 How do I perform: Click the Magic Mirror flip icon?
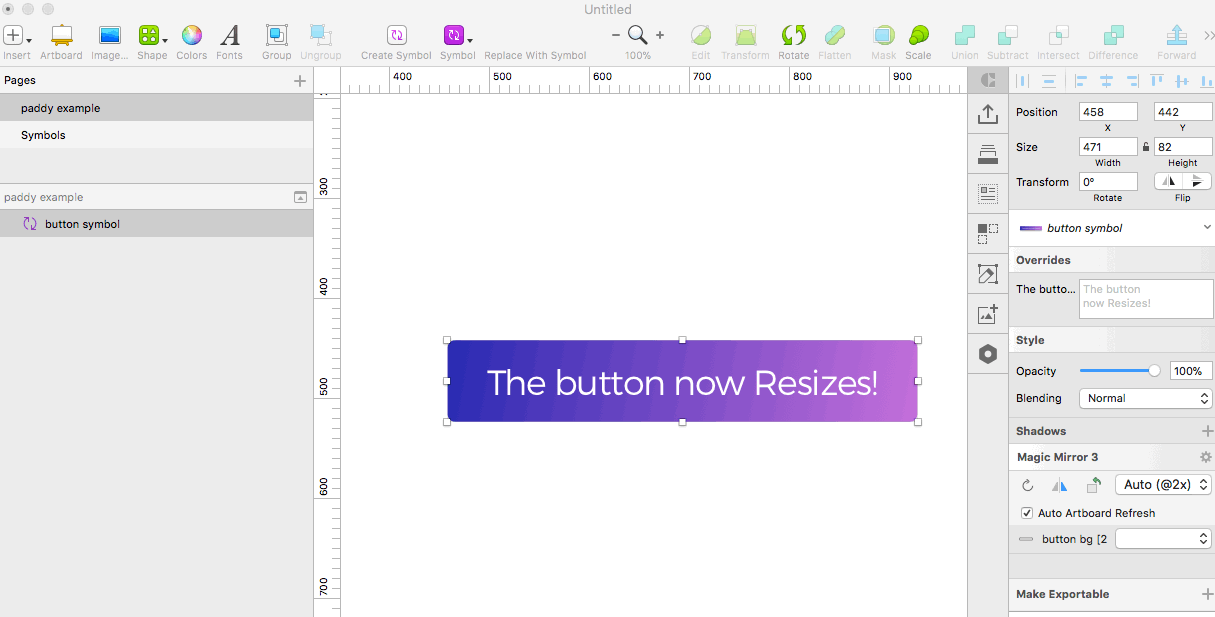click(x=1060, y=485)
